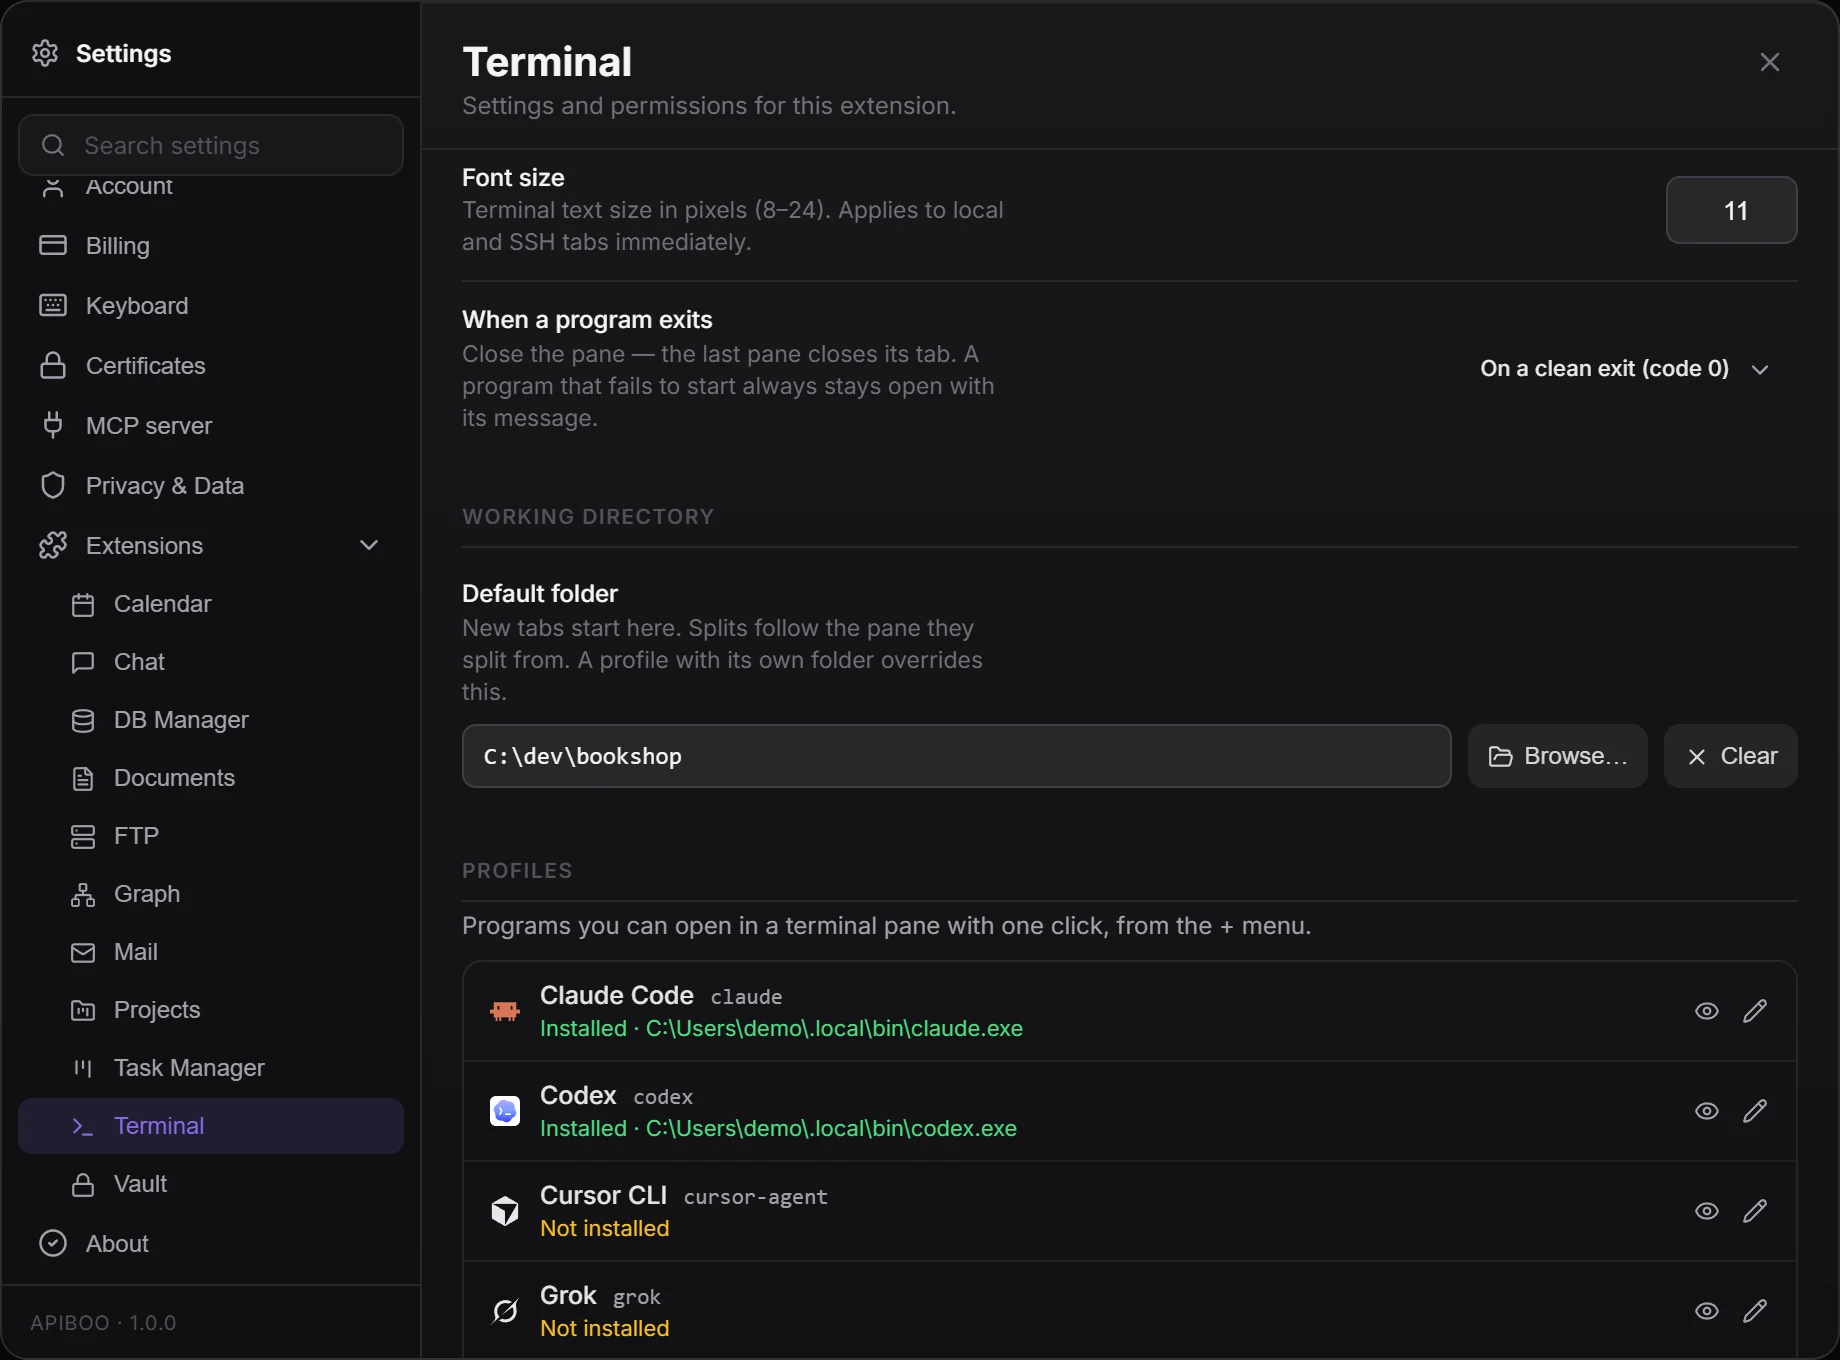The height and width of the screenshot is (1360, 1840).
Task: Click the Extensions puzzle icon
Action: coord(53,545)
